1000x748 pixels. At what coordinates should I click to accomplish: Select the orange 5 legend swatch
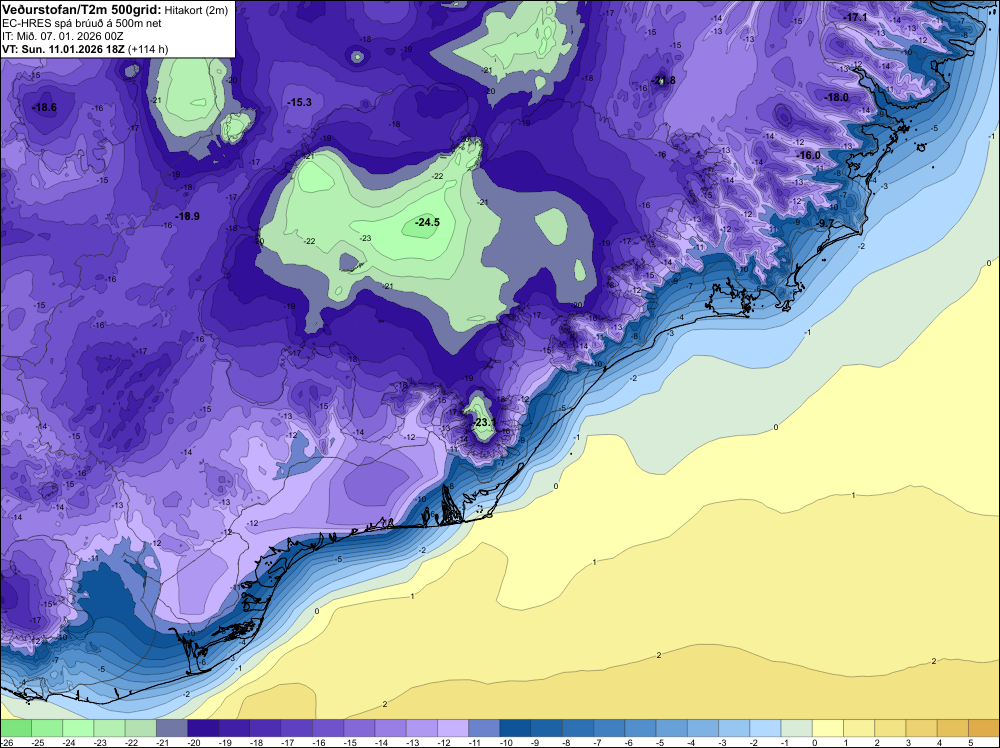pyautogui.click(x=984, y=728)
